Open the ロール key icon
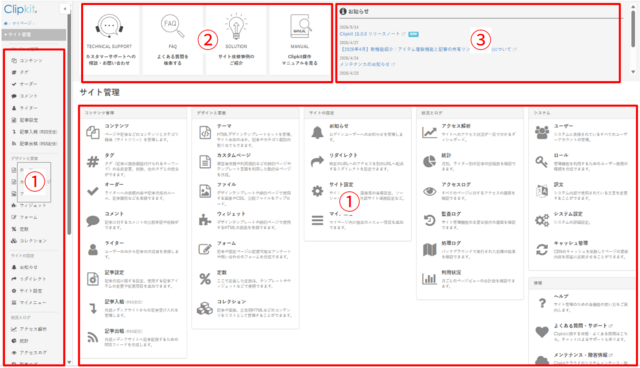 542,162
